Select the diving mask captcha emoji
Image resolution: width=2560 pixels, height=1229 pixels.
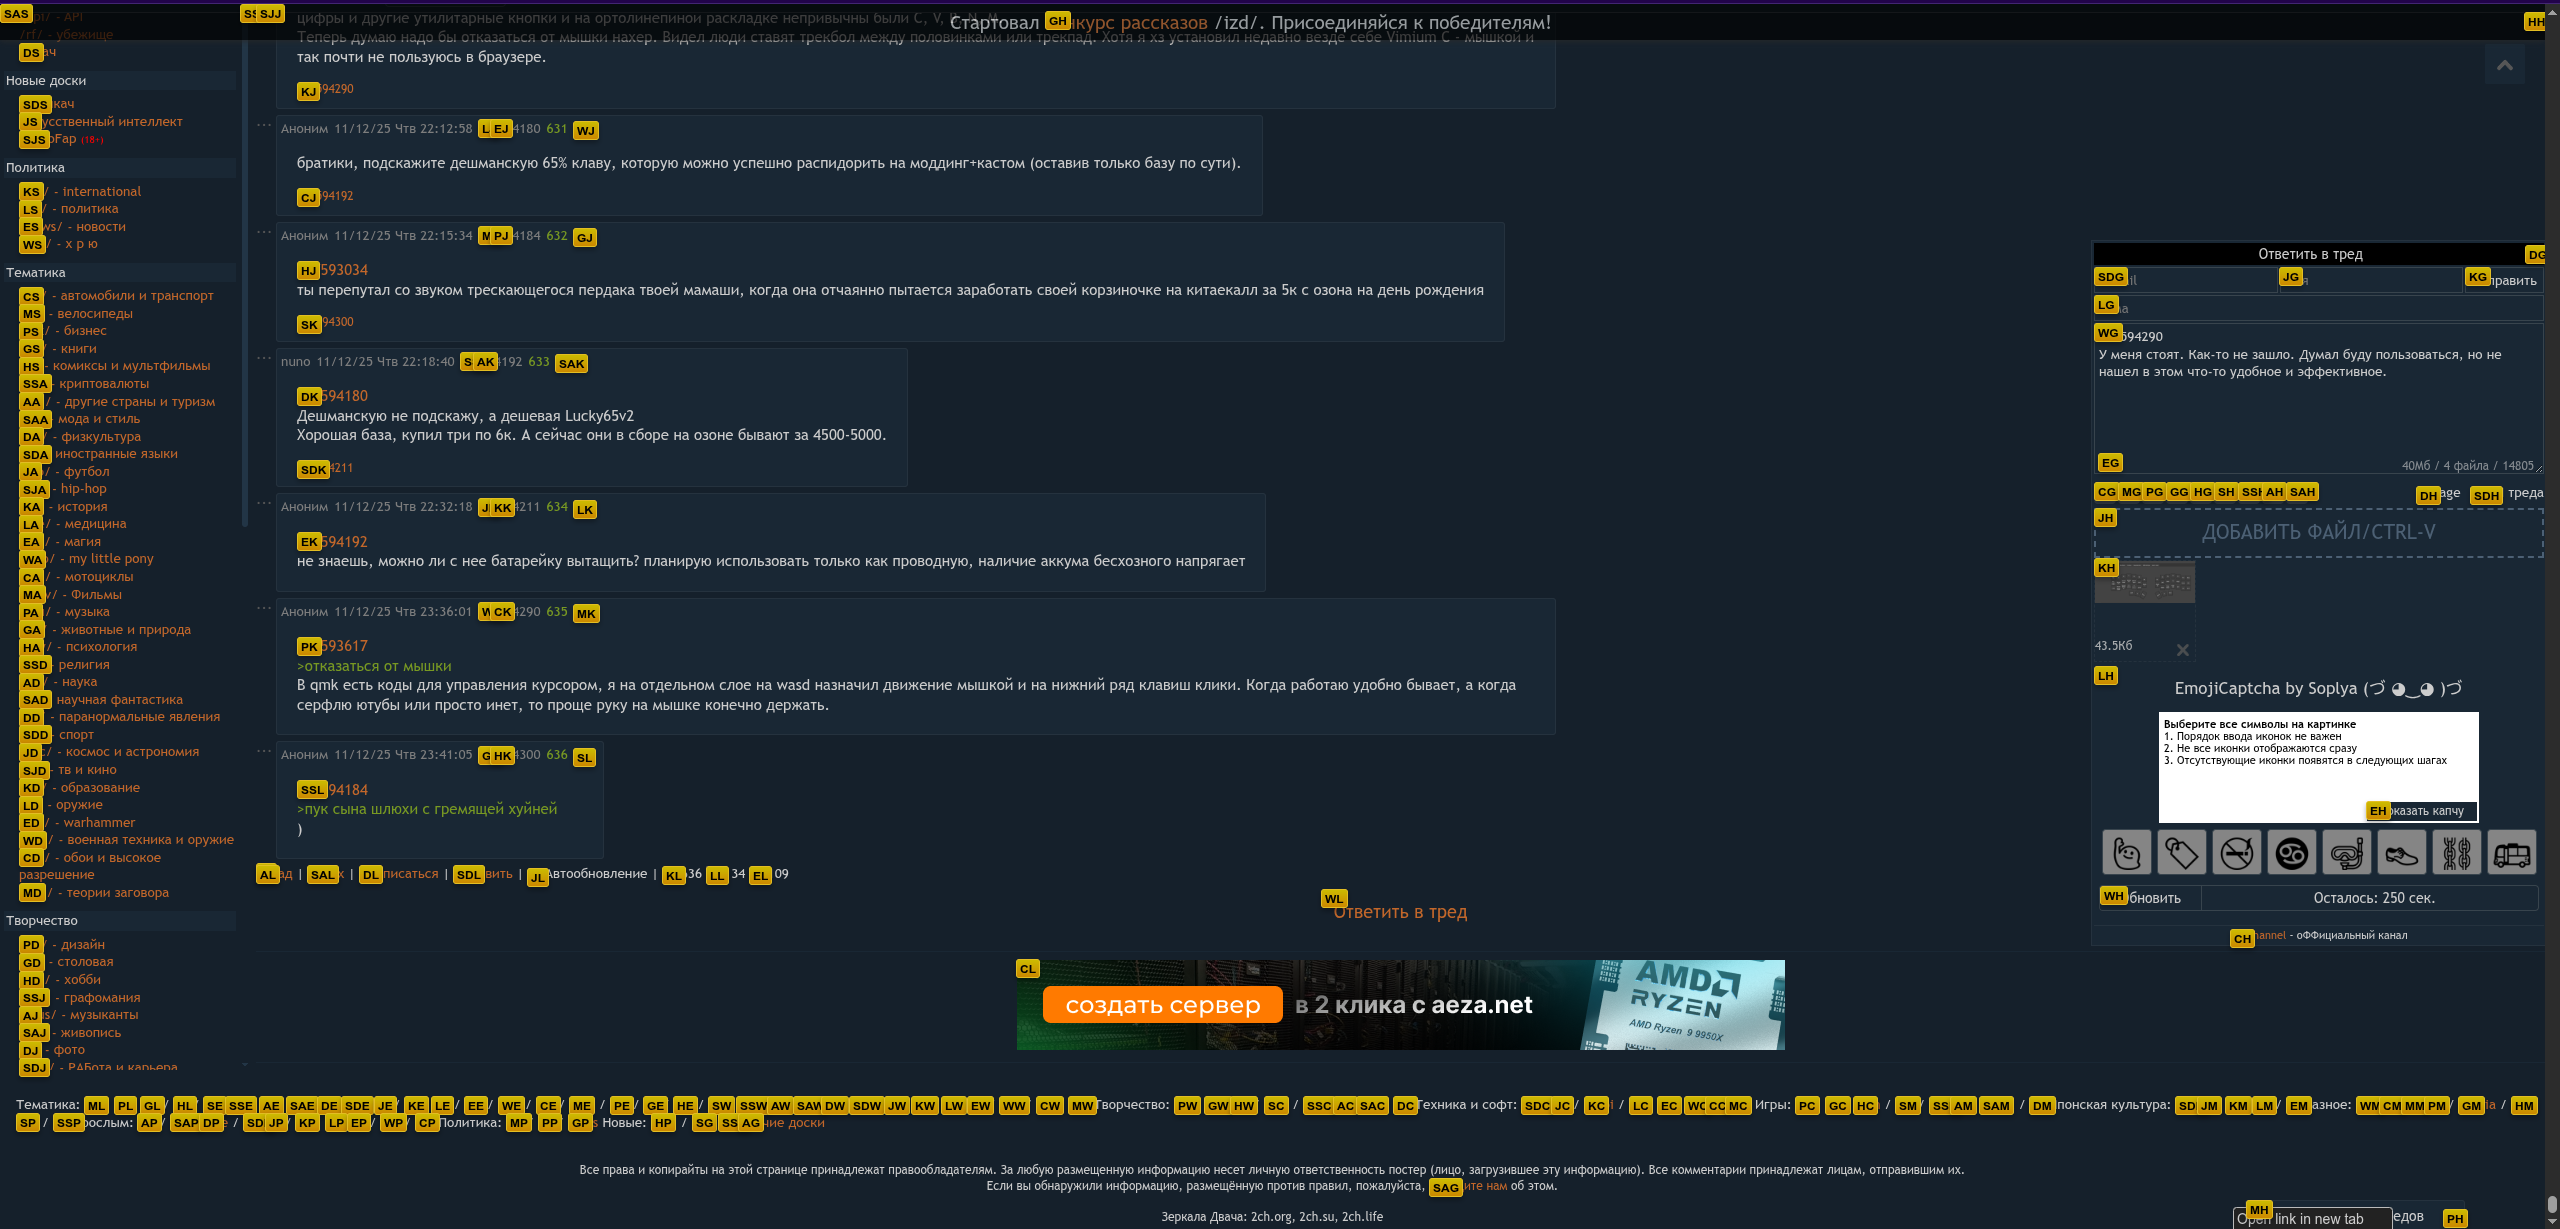pyautogui.click(x=2346, y=853)
